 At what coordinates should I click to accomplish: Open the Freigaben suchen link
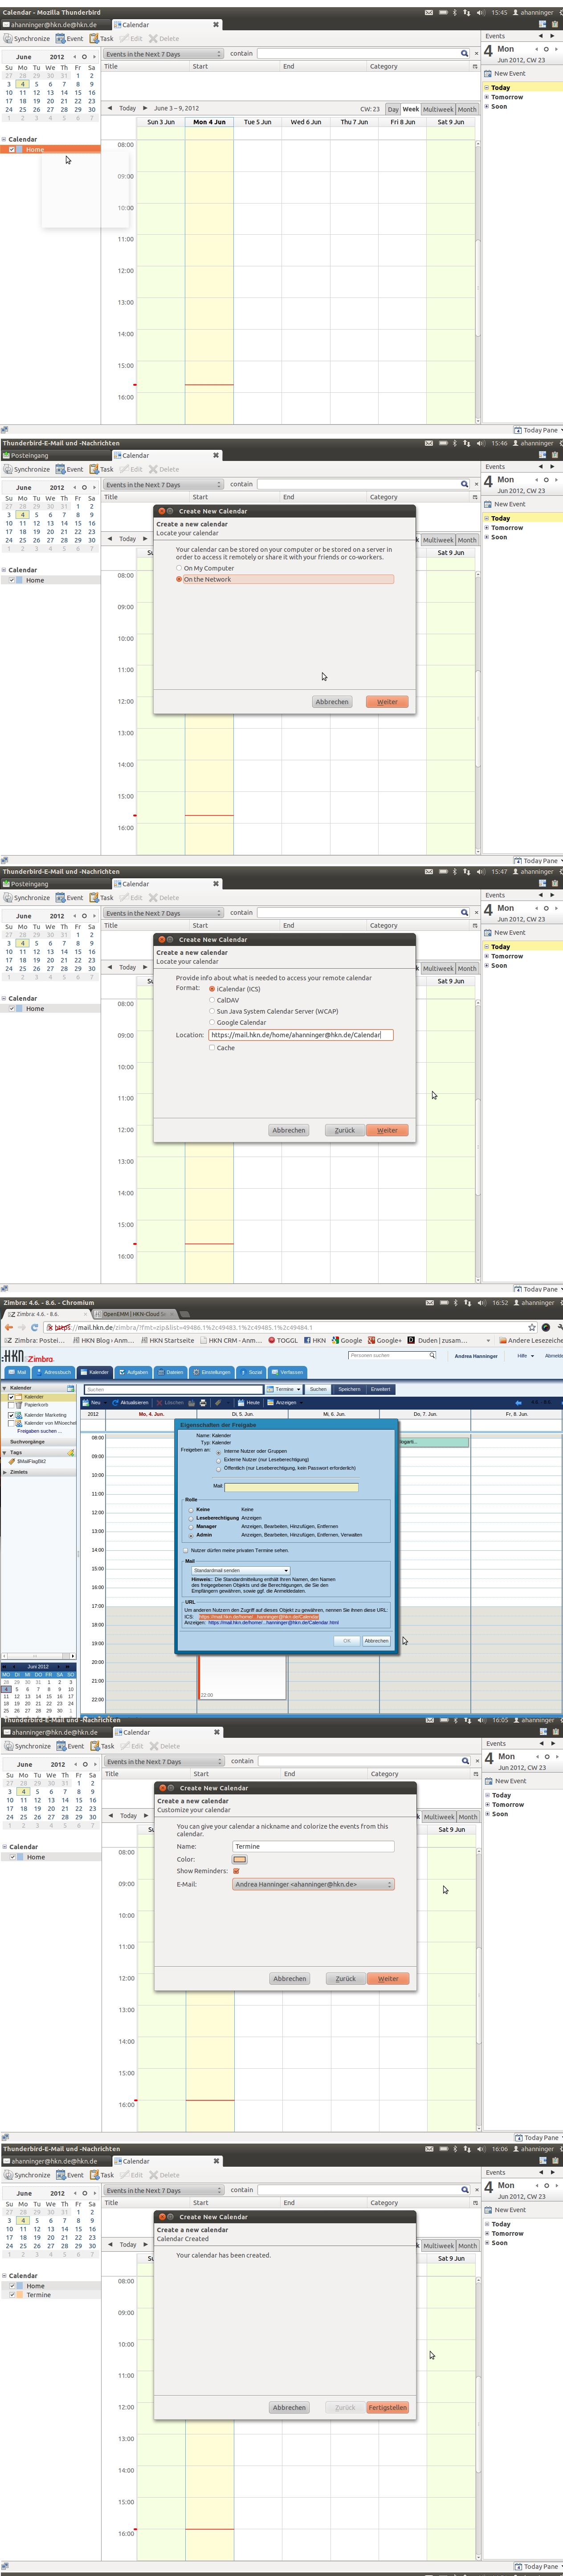pyautogui.click(x=39, y=1431)
